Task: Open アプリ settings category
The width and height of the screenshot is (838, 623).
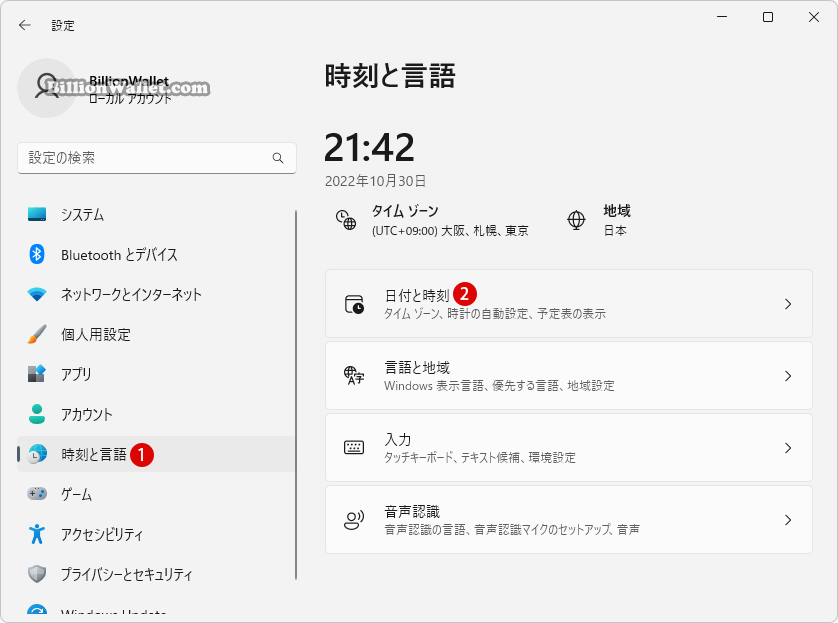Action: (156, 374)
